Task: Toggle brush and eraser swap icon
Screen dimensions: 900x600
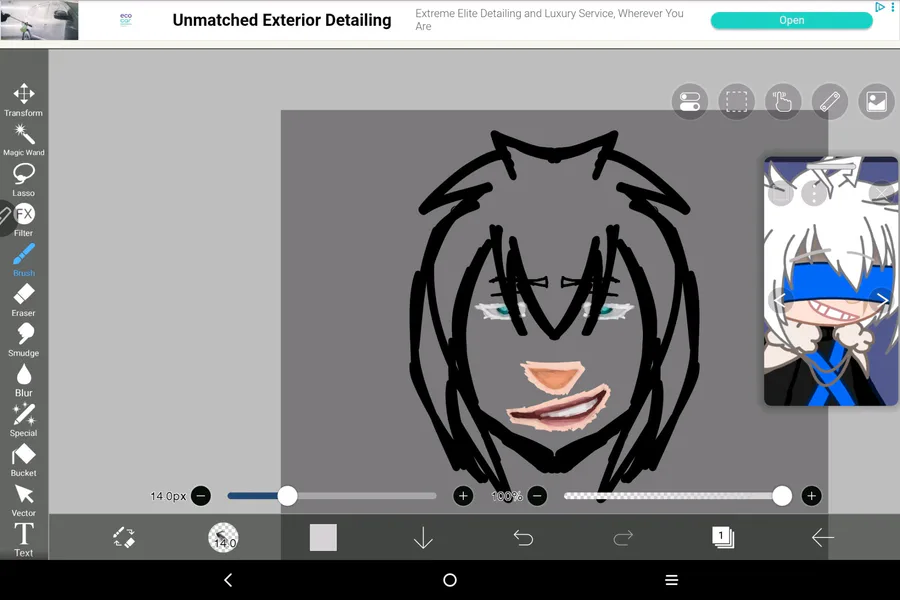Action: point(123,537)
